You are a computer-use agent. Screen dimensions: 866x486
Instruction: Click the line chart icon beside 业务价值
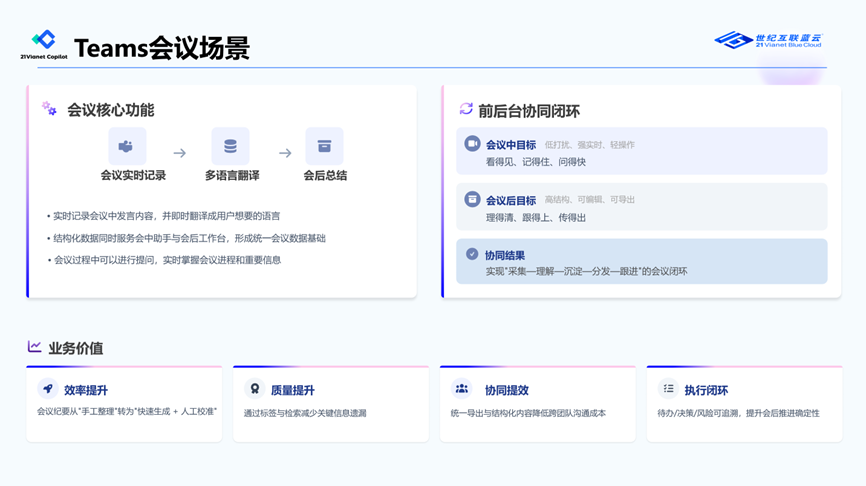pos(35,347)
